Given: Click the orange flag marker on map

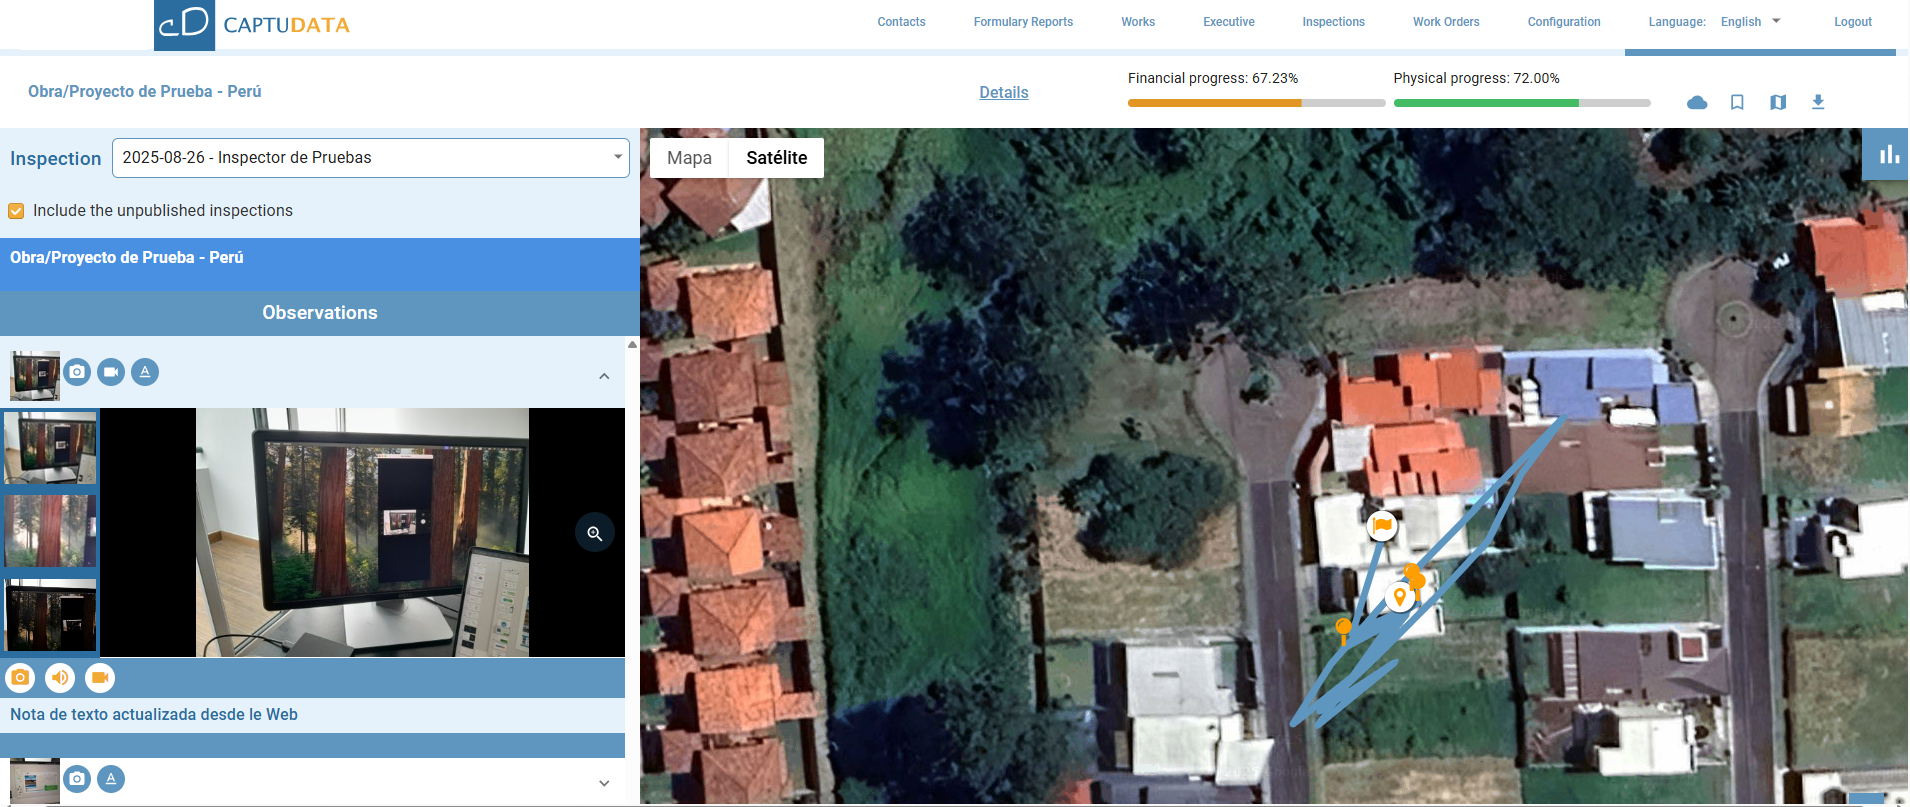Looking at the screenshot, I should click(x=1382, y=525).
